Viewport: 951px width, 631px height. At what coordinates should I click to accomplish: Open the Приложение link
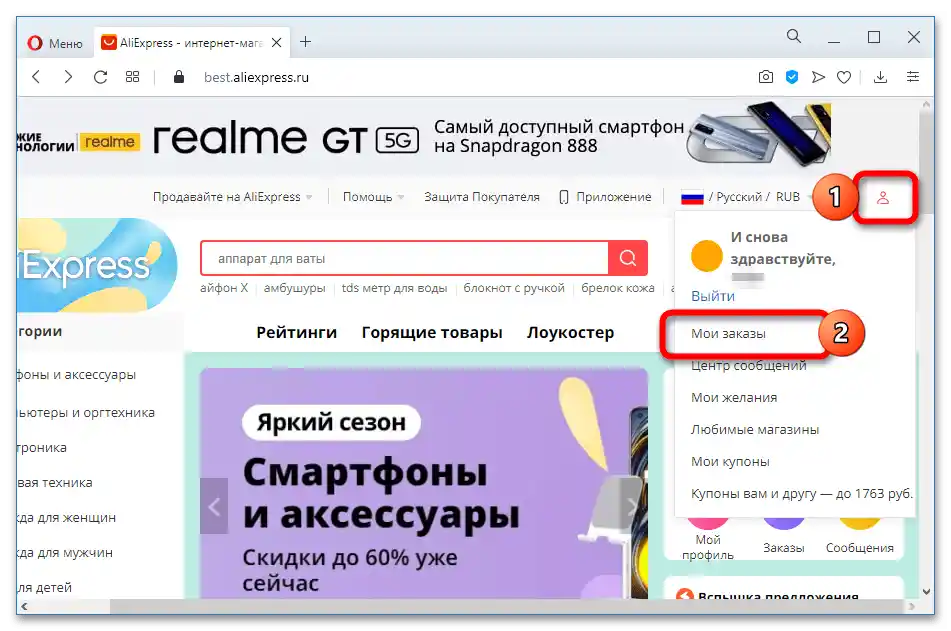pyautogui.click(x=605, y=197)
